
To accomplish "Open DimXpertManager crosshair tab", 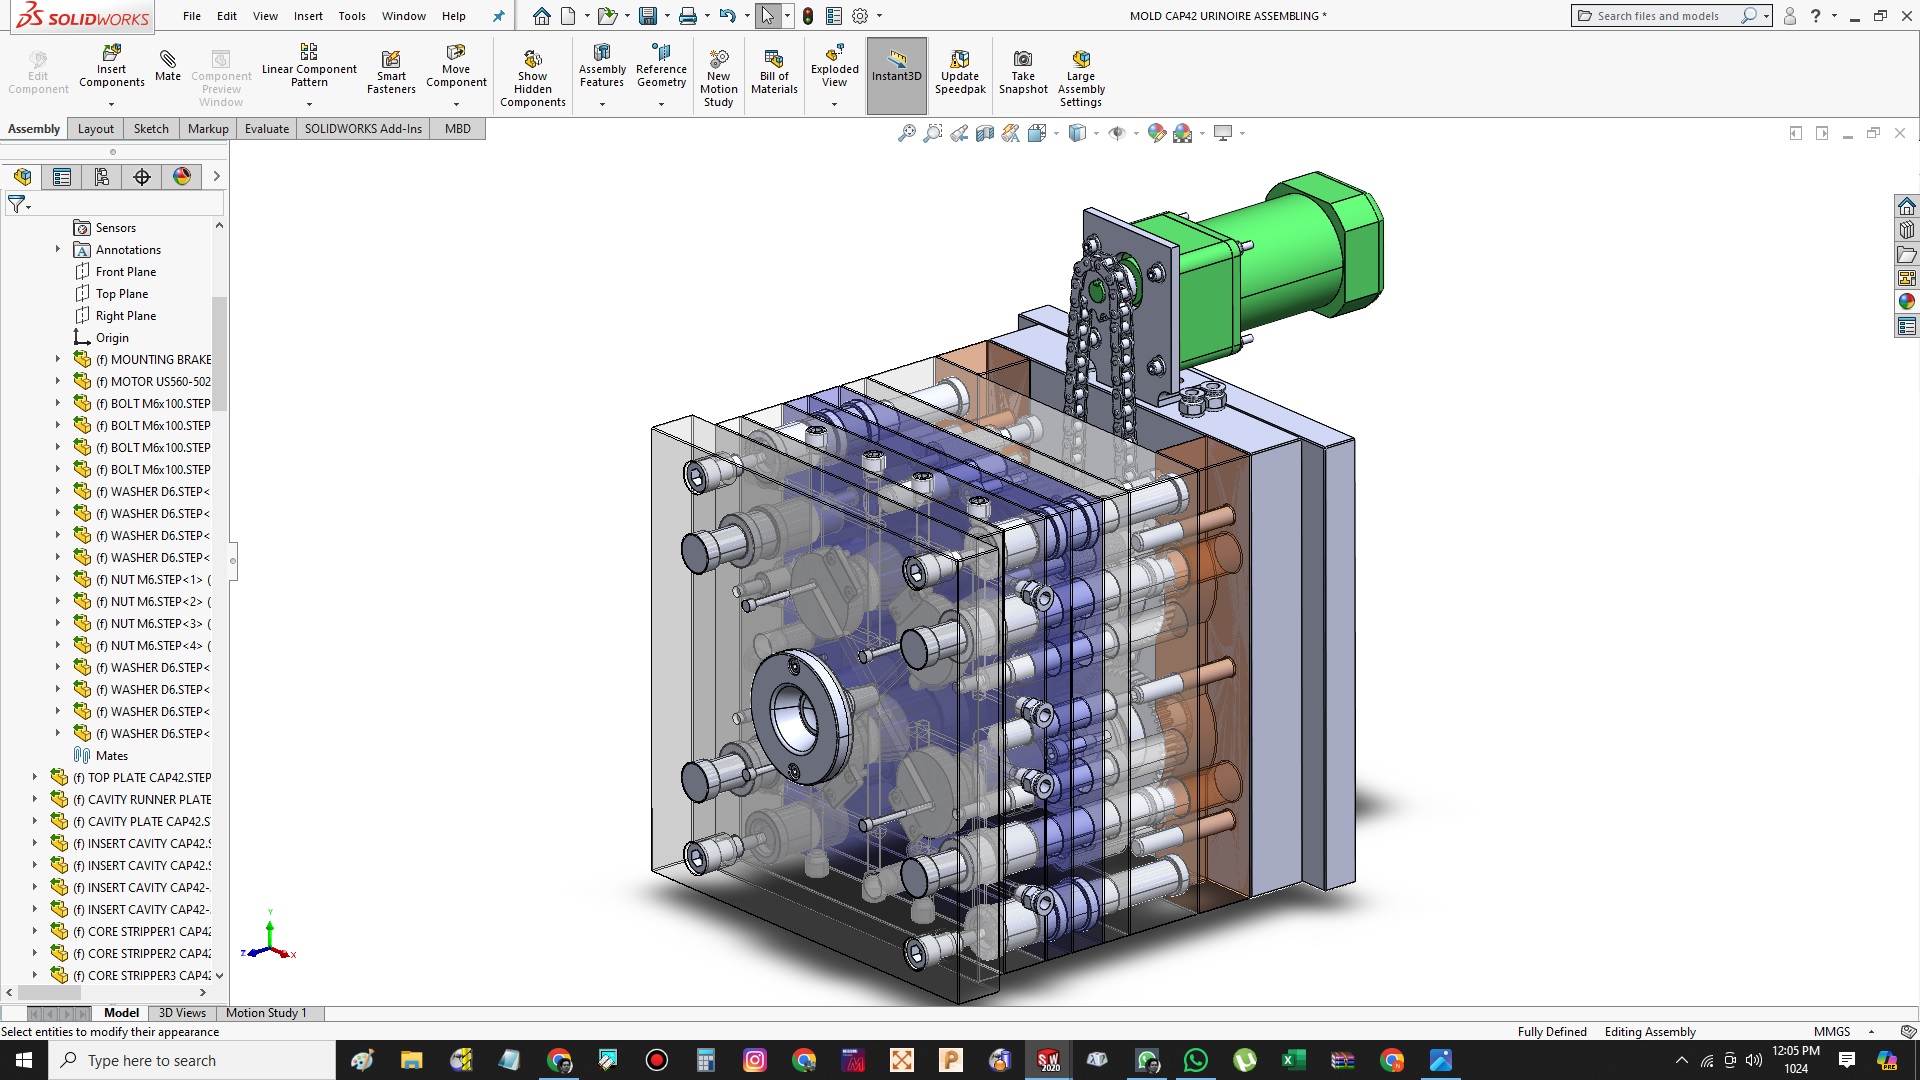I will pyautogui.click(x=142, y=177).
